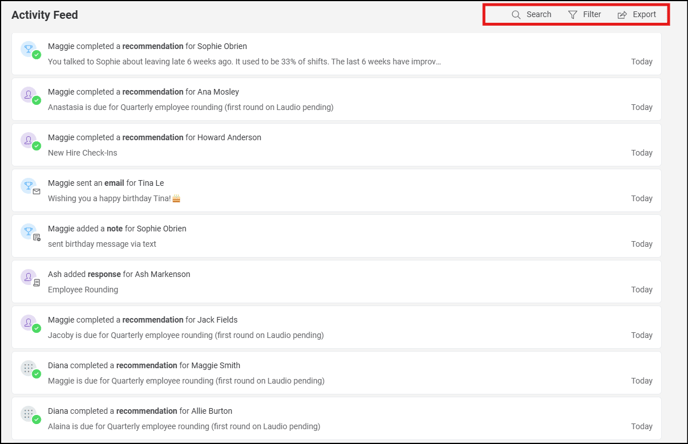
Task: Click grid icon on Maggie Smith recommendation
Action: click(29, 369)
